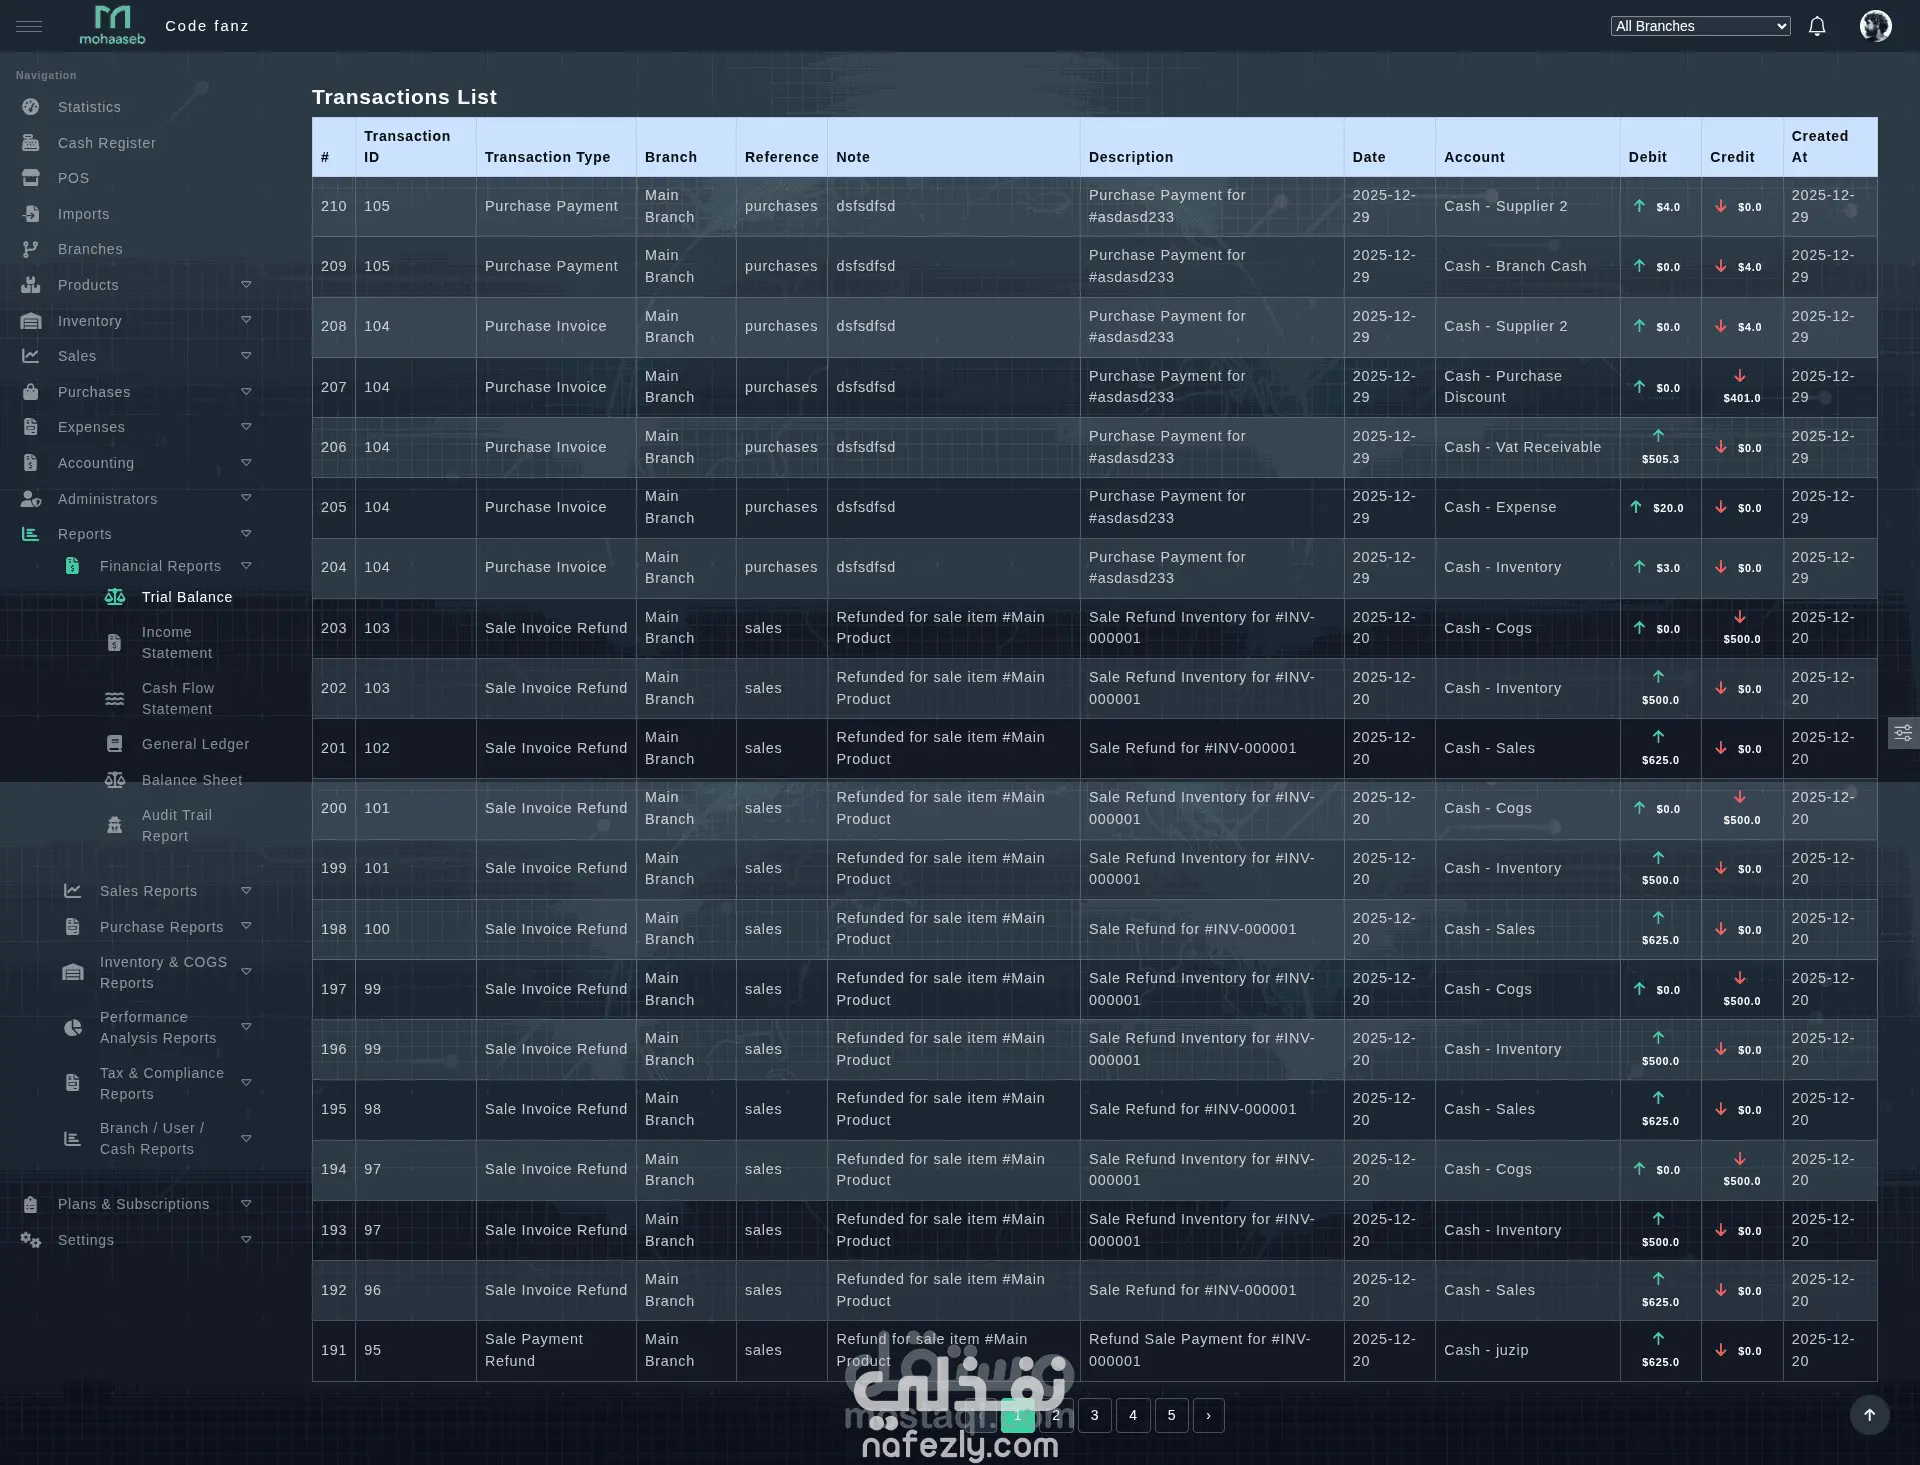
Task: Click the POS store icon
Action: pyautogui.click(x=31, y=178)
